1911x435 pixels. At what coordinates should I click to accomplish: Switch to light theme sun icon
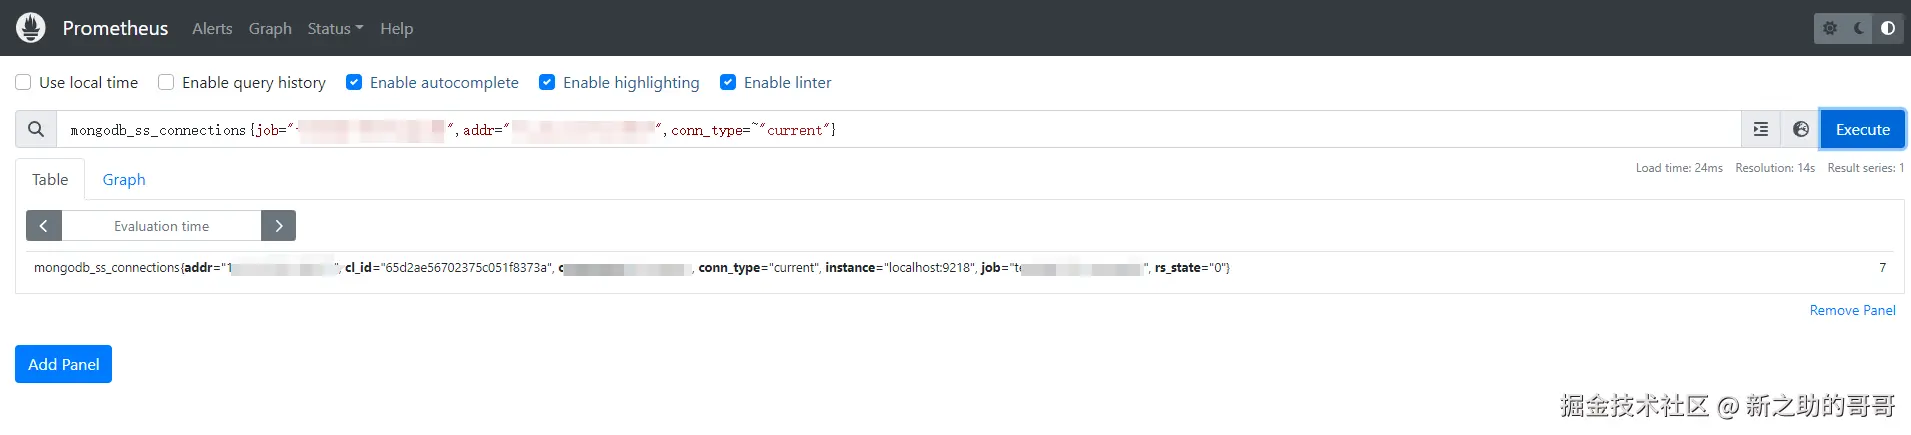point(1830,28)
